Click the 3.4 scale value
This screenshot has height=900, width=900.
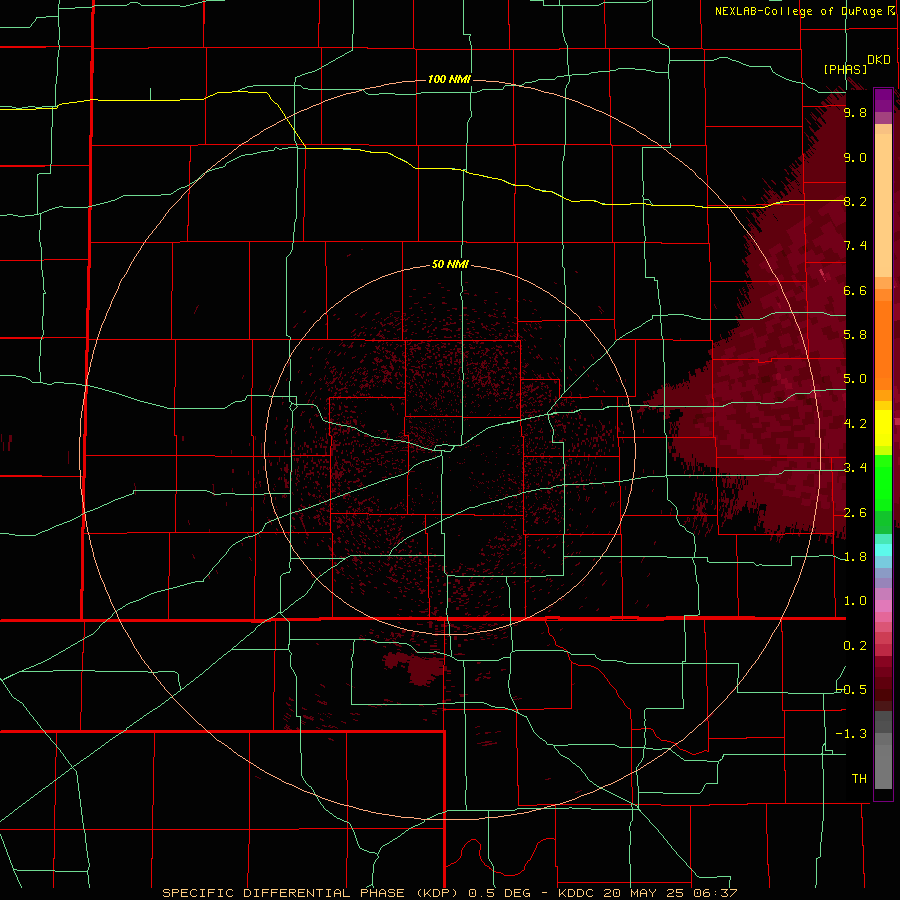pyautogui.click(x=855, y=468)
